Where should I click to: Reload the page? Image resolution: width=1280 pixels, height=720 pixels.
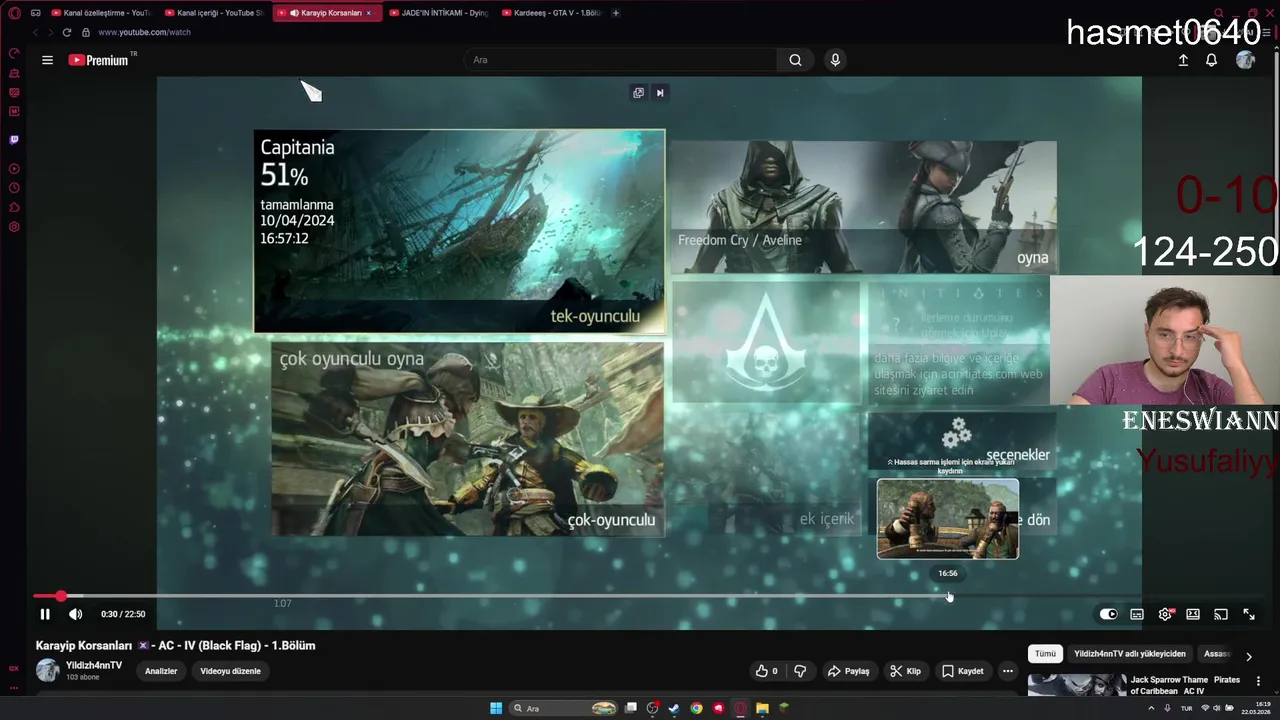point(67,32)
